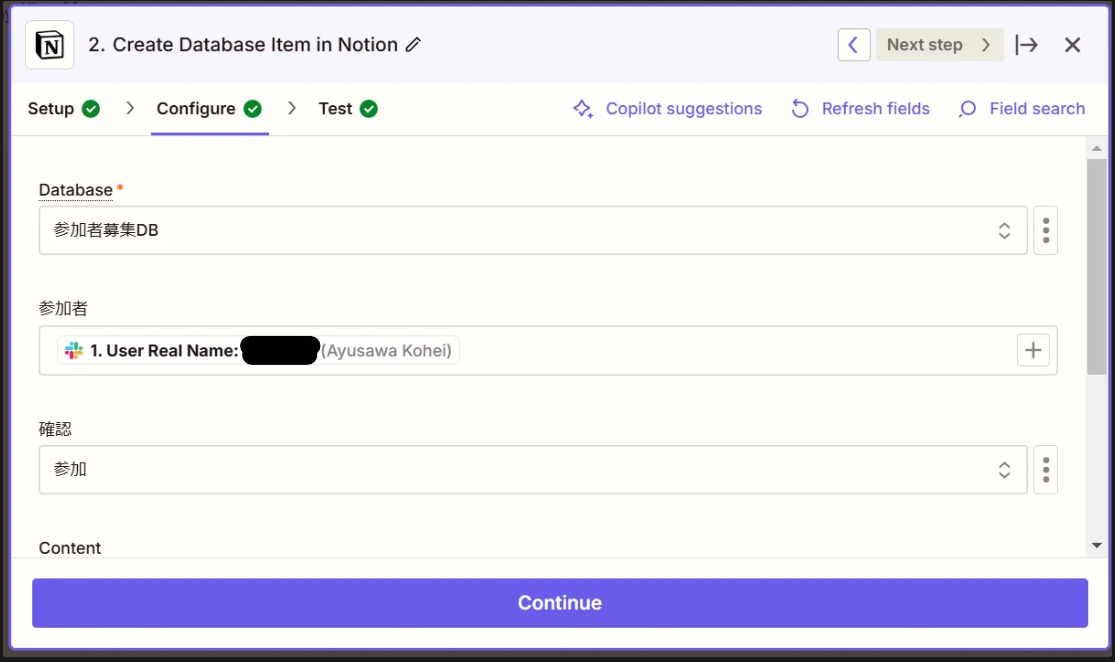The width and height of the screenshot is (1115, 662).
Task: Click the Refresh fields icon
Action: click(800, 108)
